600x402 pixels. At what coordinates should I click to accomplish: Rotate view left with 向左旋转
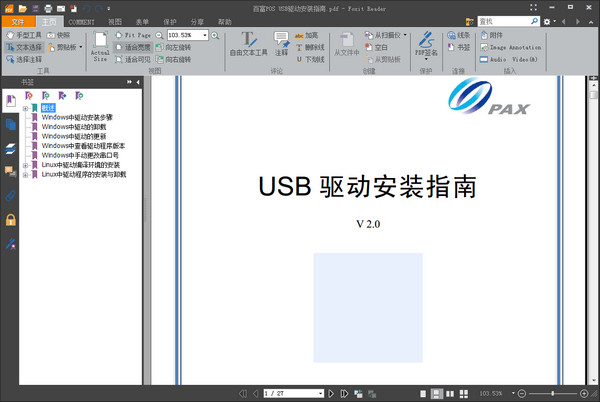pyautogui.click(x=173, y=47)
